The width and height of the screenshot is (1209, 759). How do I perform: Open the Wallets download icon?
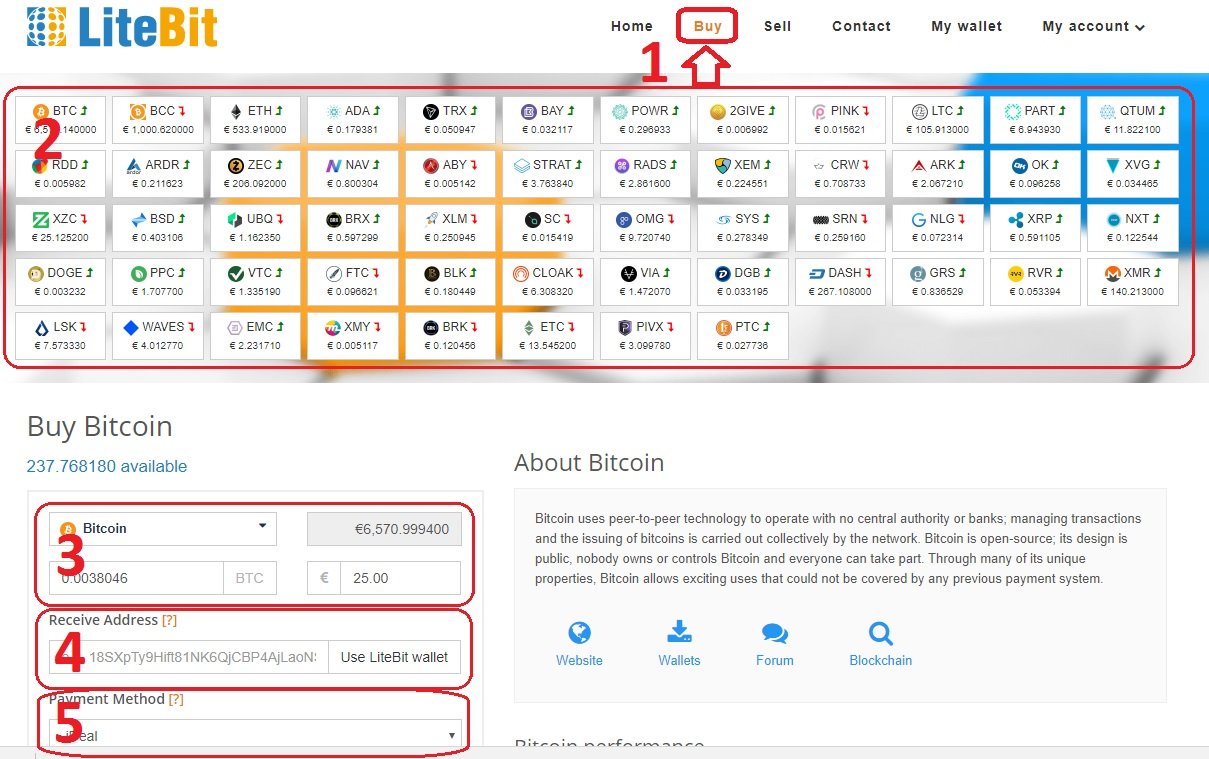click(679, 633)
